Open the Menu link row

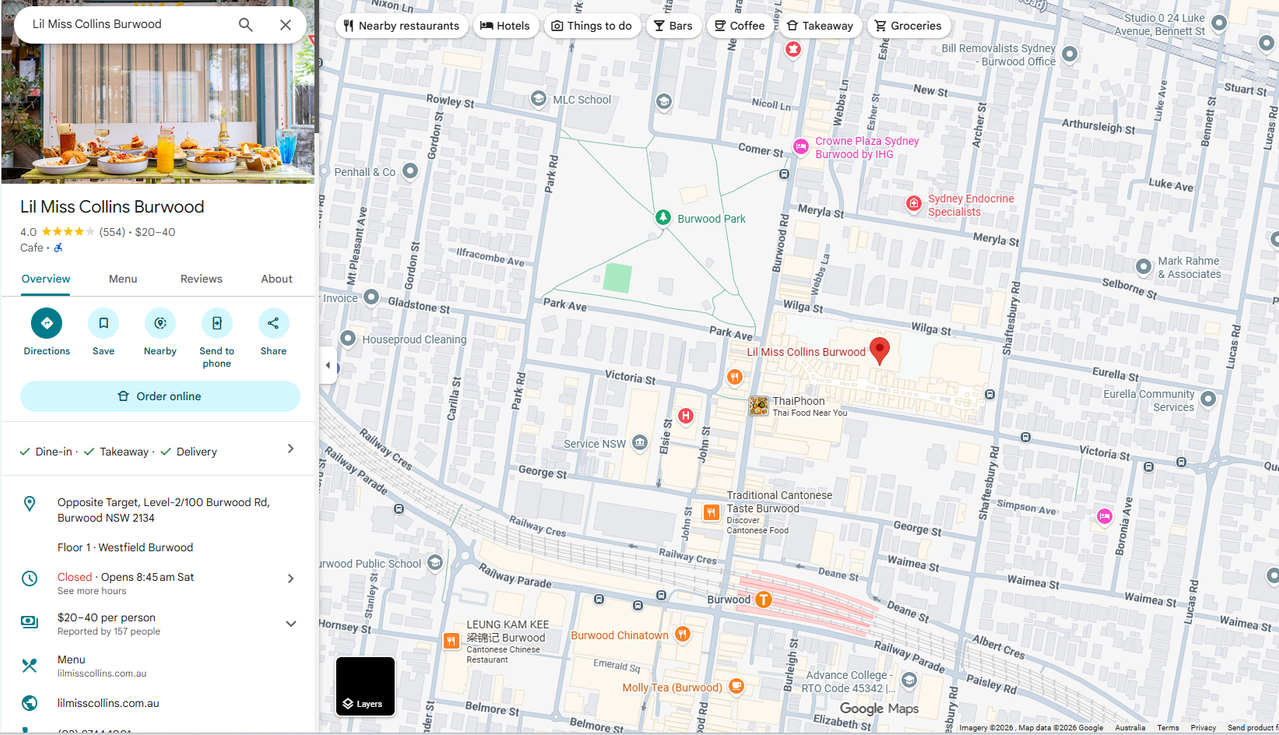[x=160, y=666]
